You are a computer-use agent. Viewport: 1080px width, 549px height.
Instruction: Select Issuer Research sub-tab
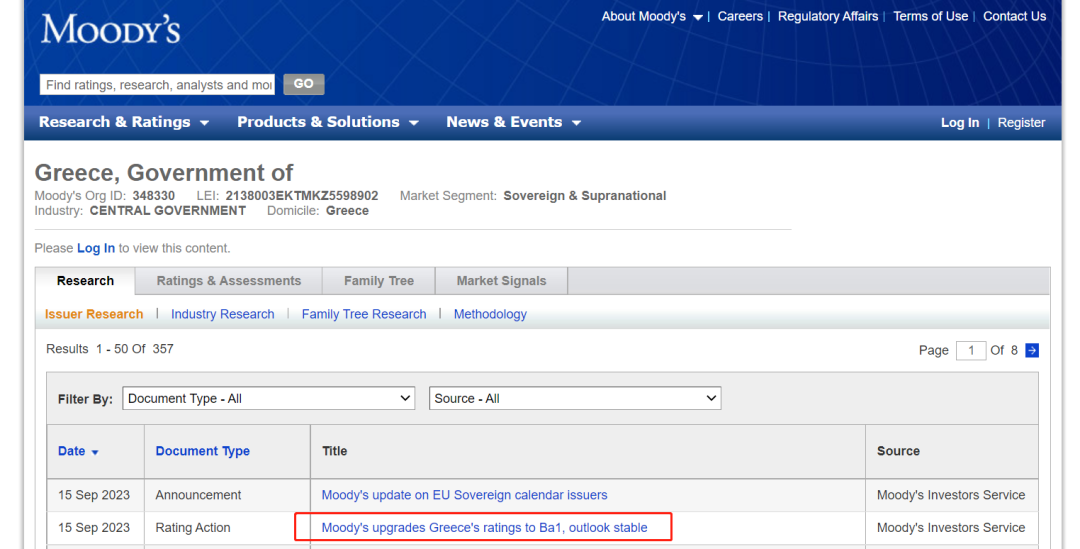94,314
